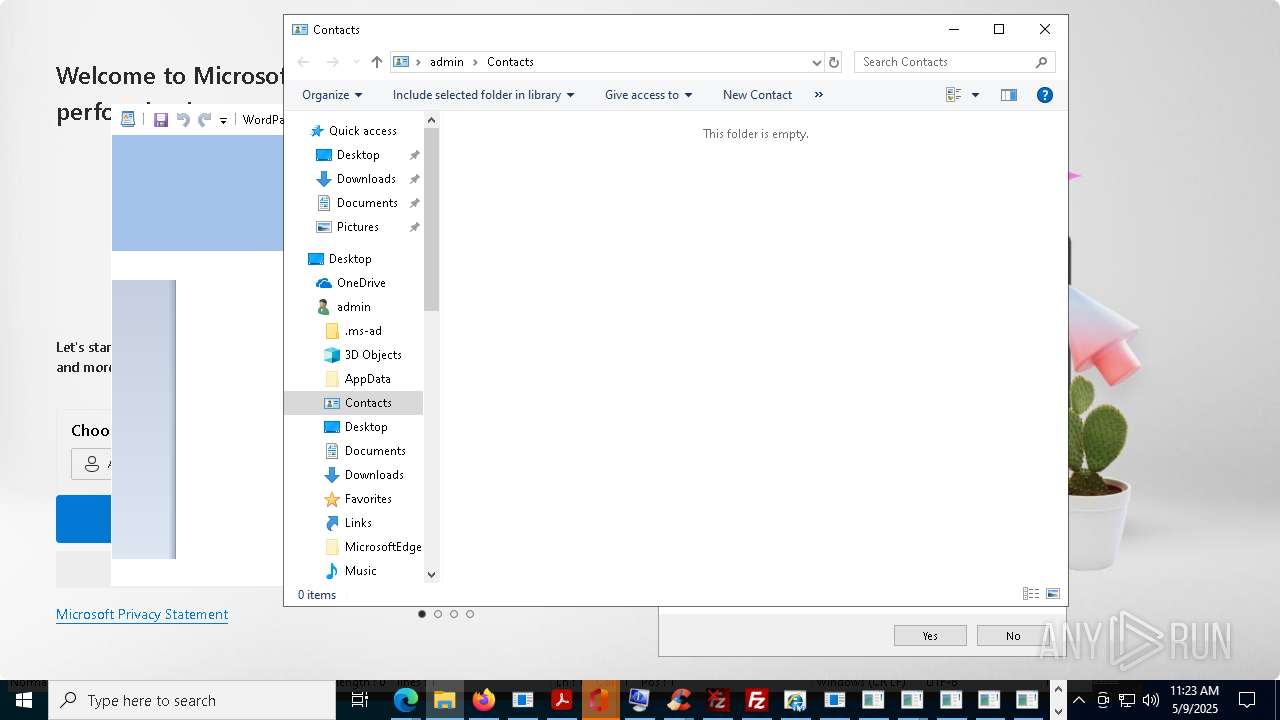This screenshot has width=1280, height=720.
Task: Switch to large icons view in status bar
Action: point(1052,594)
